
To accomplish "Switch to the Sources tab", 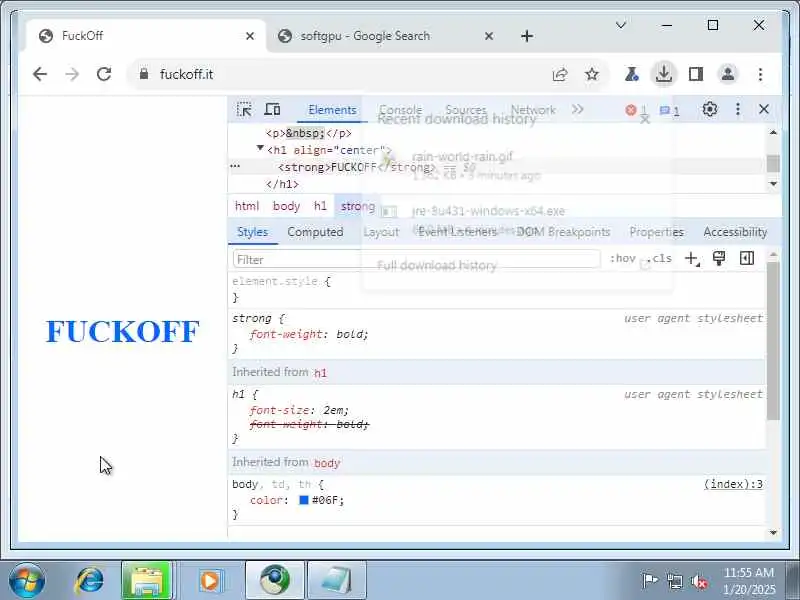I will 466,110.
